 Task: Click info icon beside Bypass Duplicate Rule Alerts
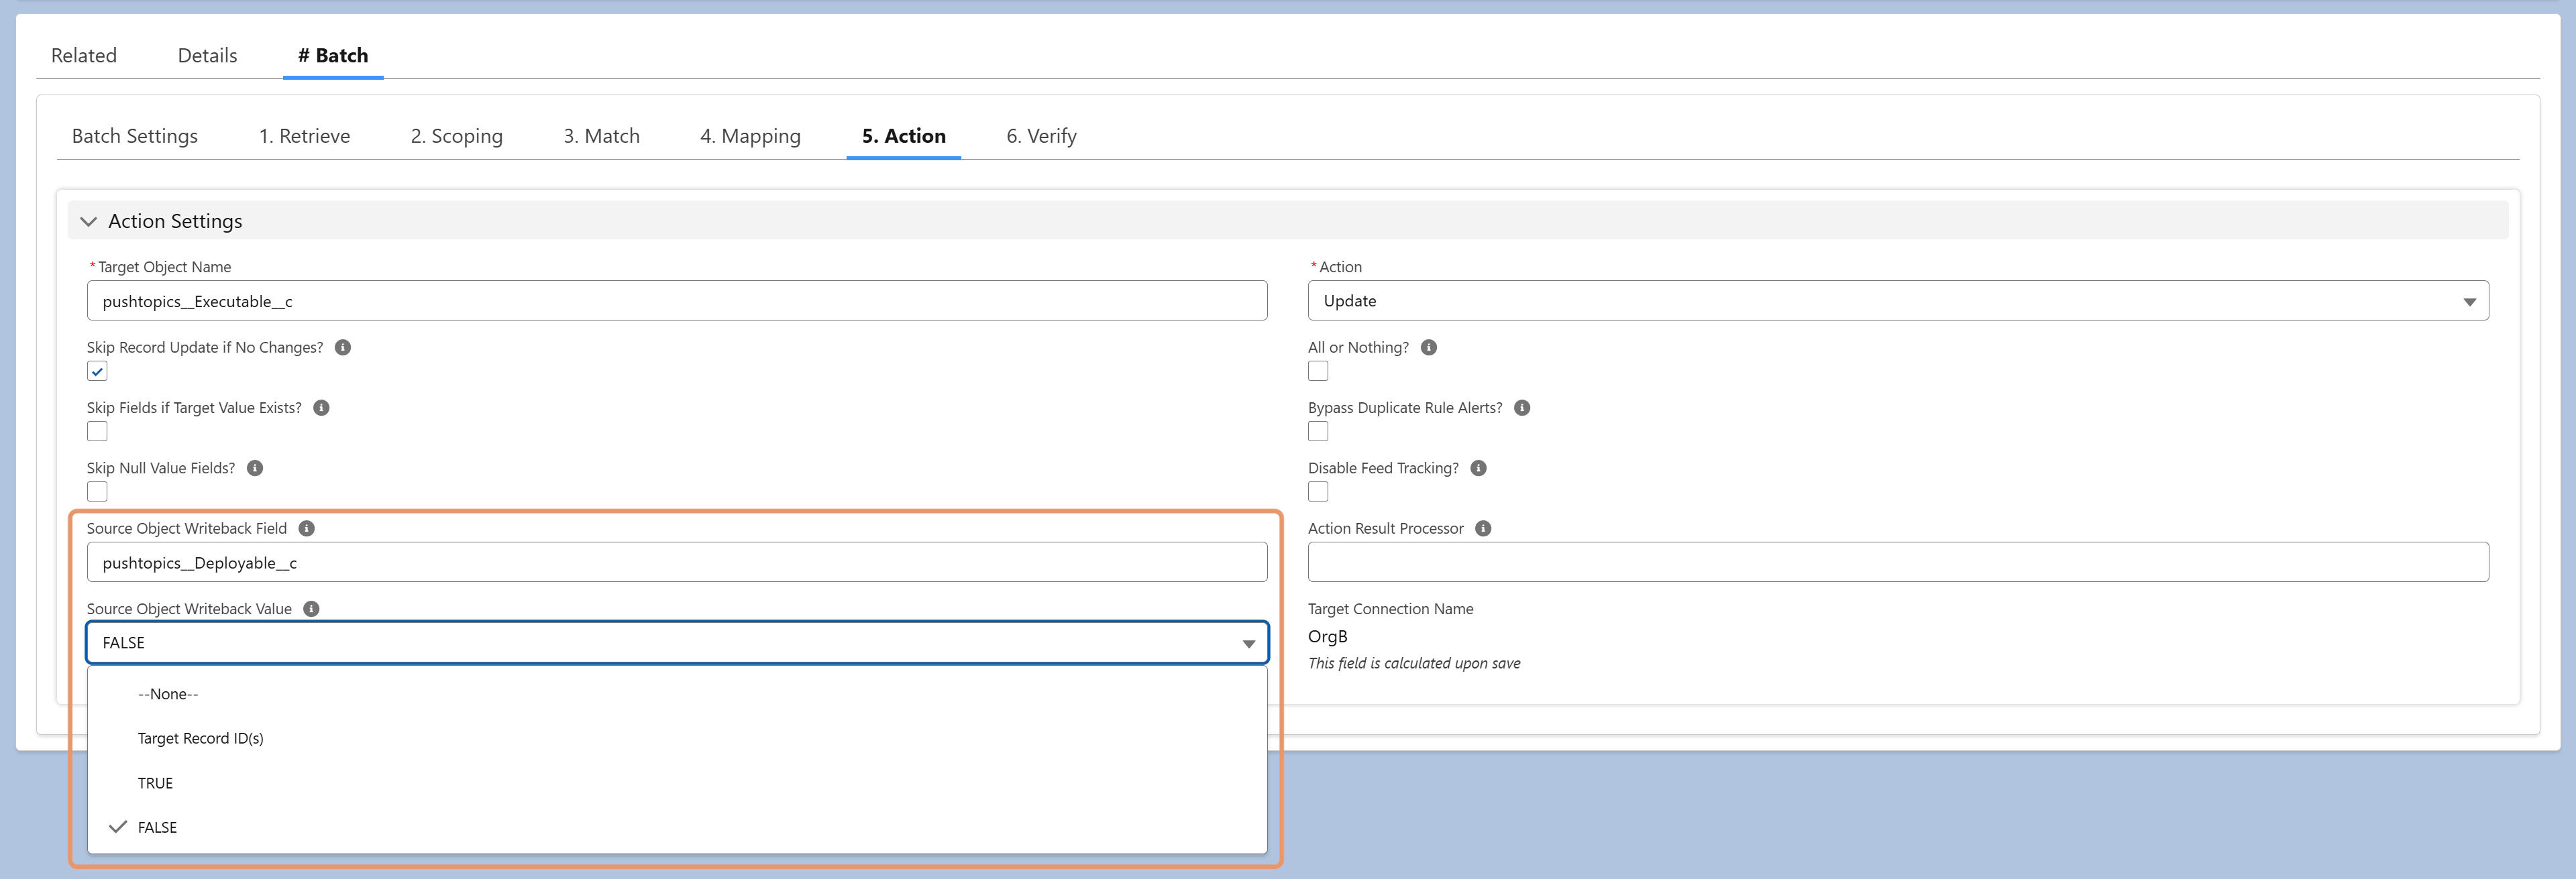(1522, 407)
